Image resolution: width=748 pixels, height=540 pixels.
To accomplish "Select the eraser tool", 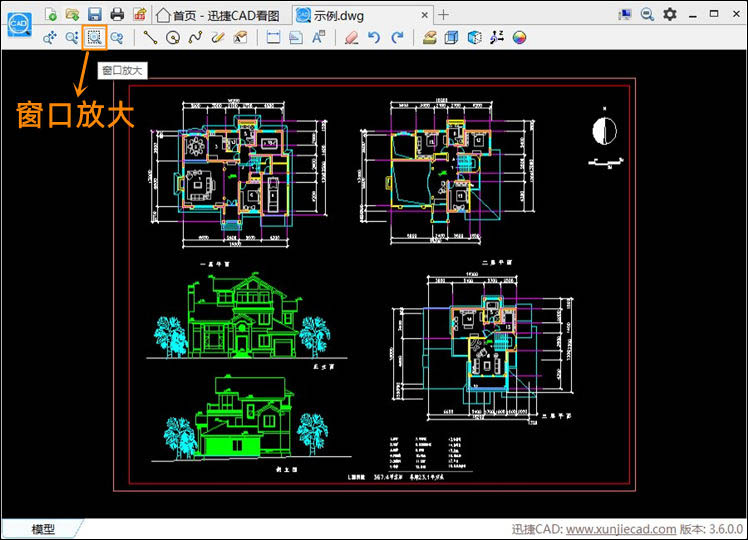I will point(352,38).
